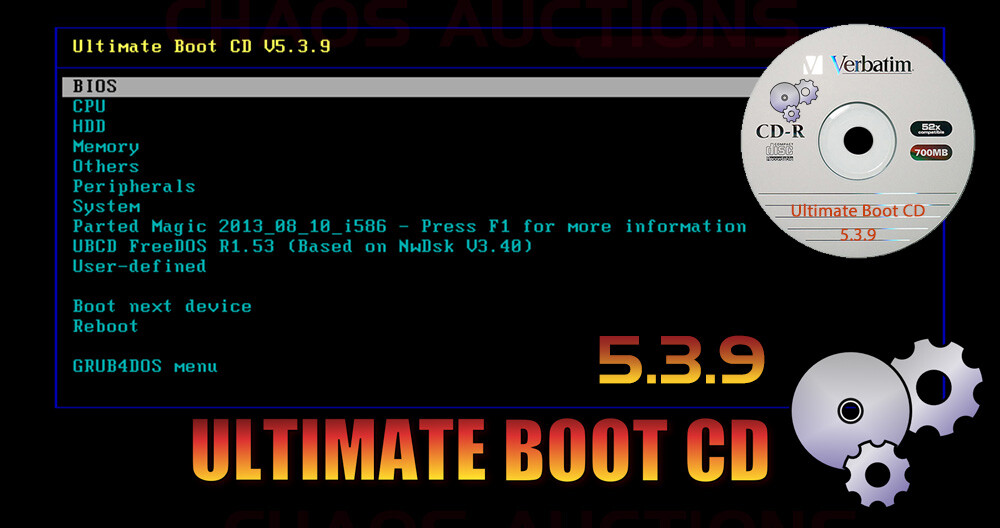Open the System menu entry
This screenshot has width=1000, height=528.
(x=107, y=207)
